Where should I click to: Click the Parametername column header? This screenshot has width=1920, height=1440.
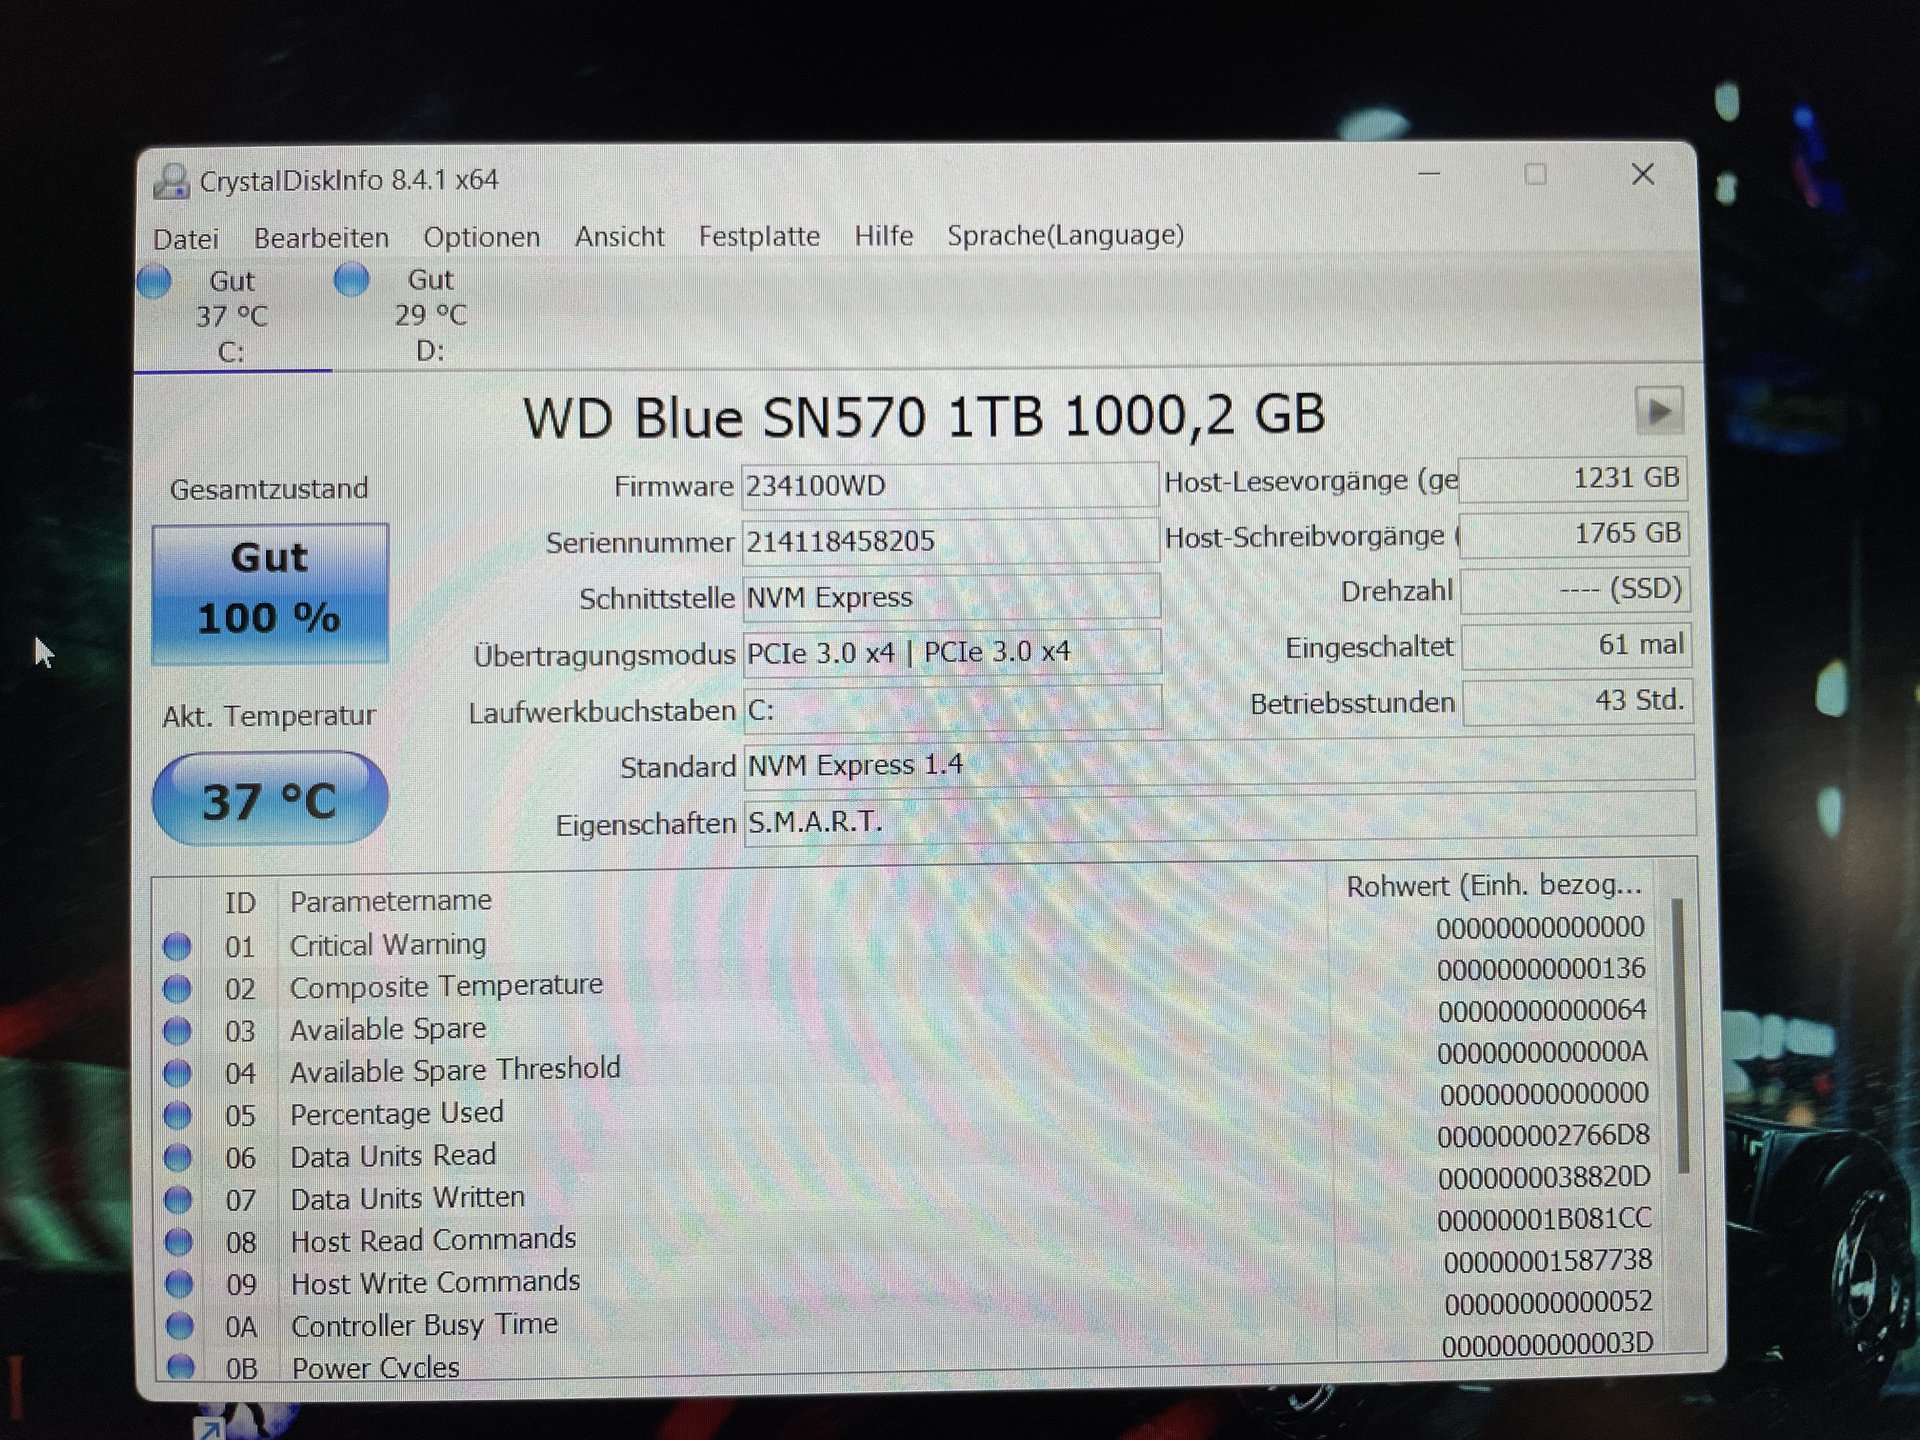390,901
